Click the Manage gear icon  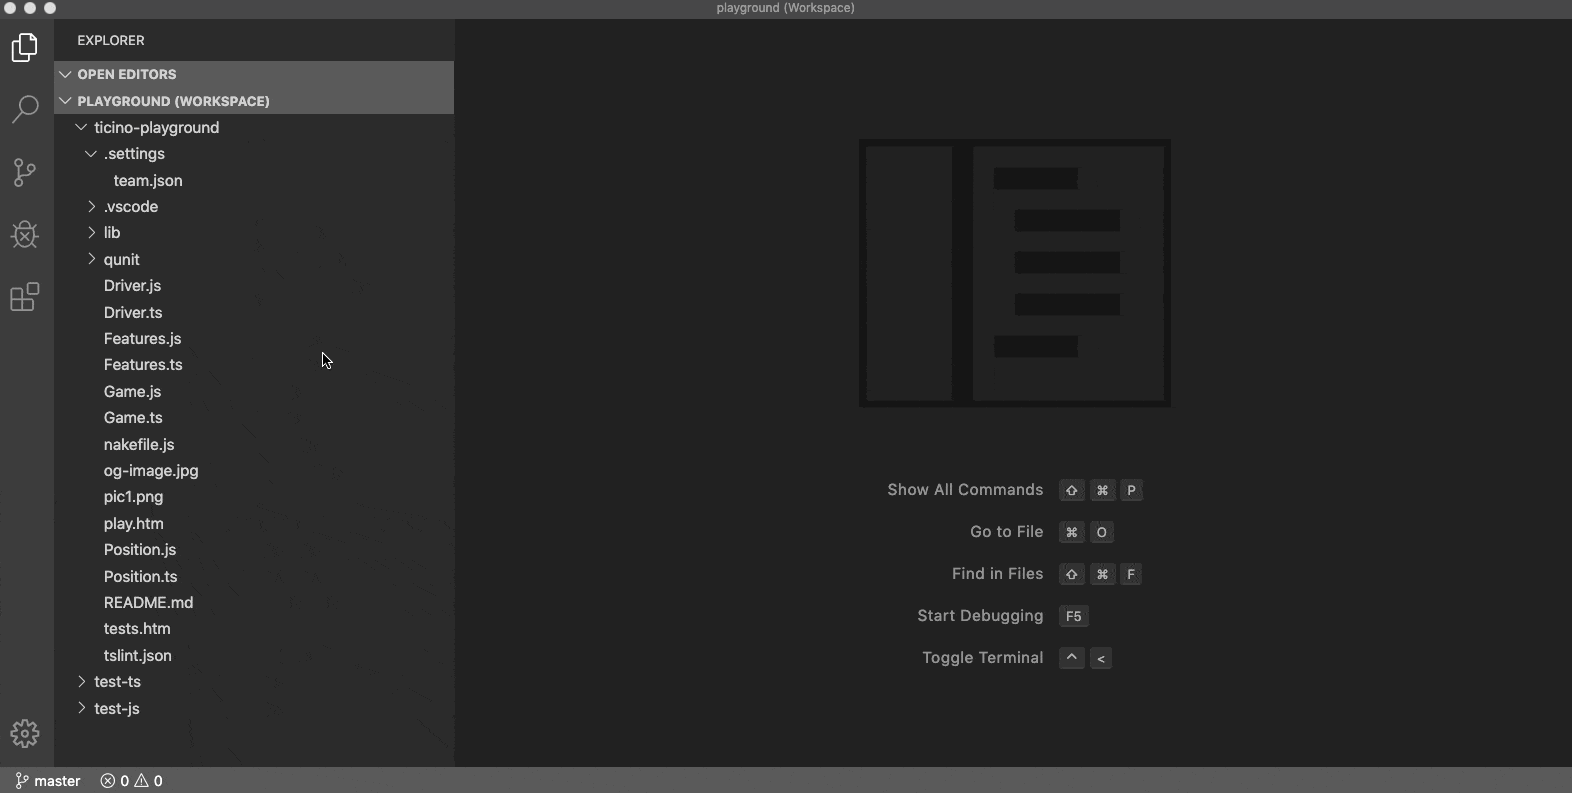[x=25, y=734]
